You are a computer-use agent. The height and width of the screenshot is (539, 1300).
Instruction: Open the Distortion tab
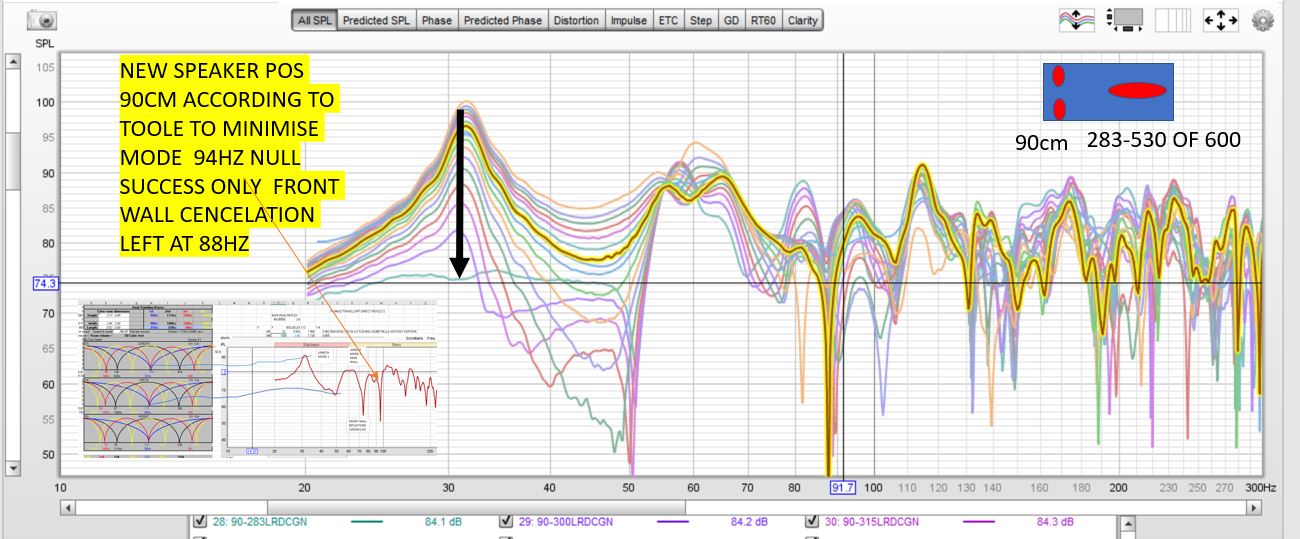point(576,20)
